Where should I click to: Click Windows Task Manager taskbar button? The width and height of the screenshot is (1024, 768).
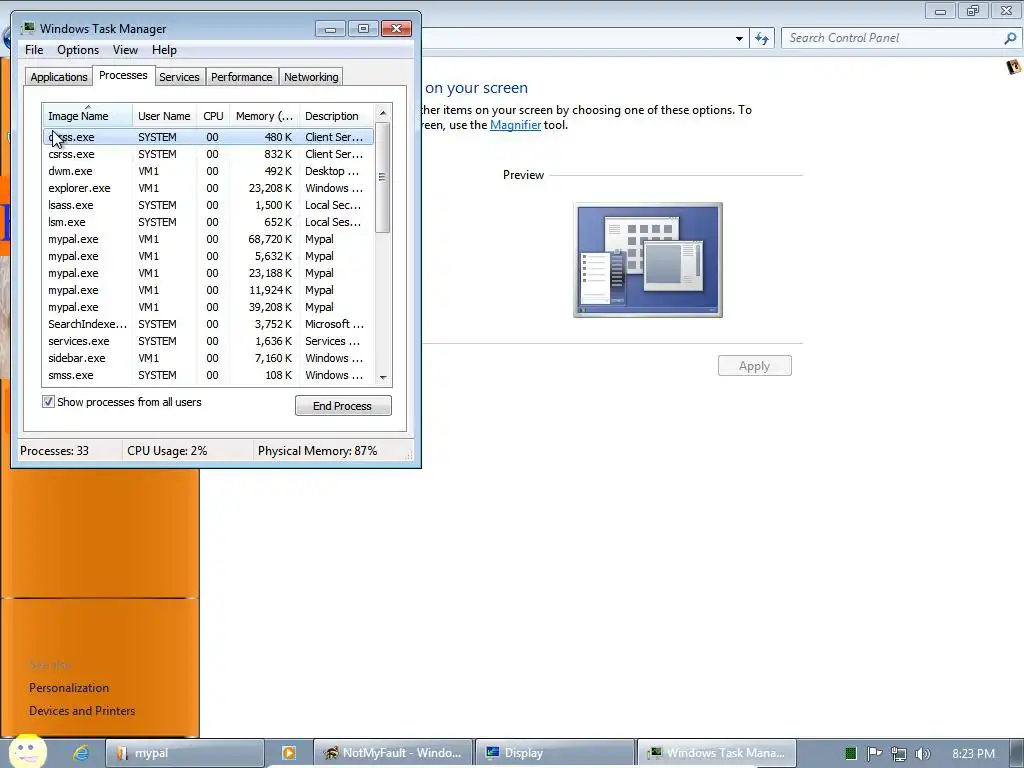coord(717,753)
